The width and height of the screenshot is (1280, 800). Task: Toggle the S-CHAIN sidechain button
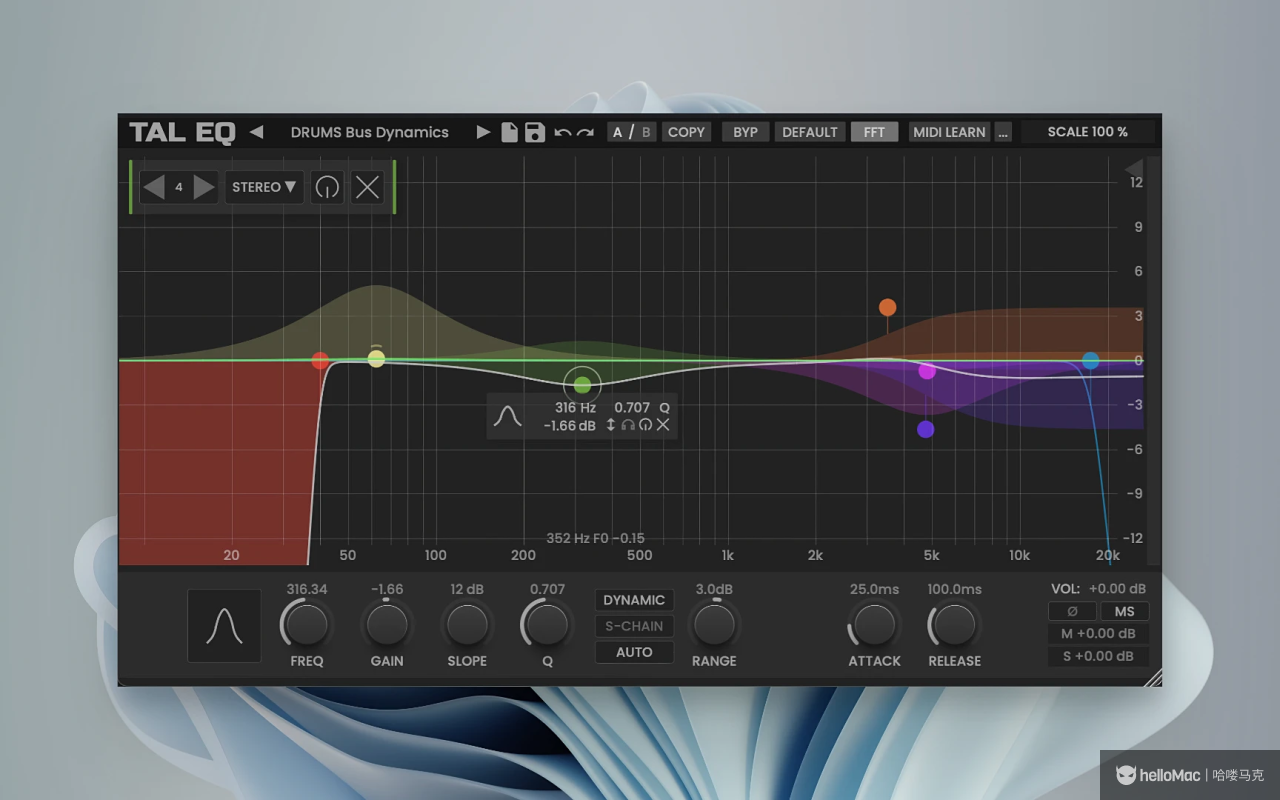point(634,626)
